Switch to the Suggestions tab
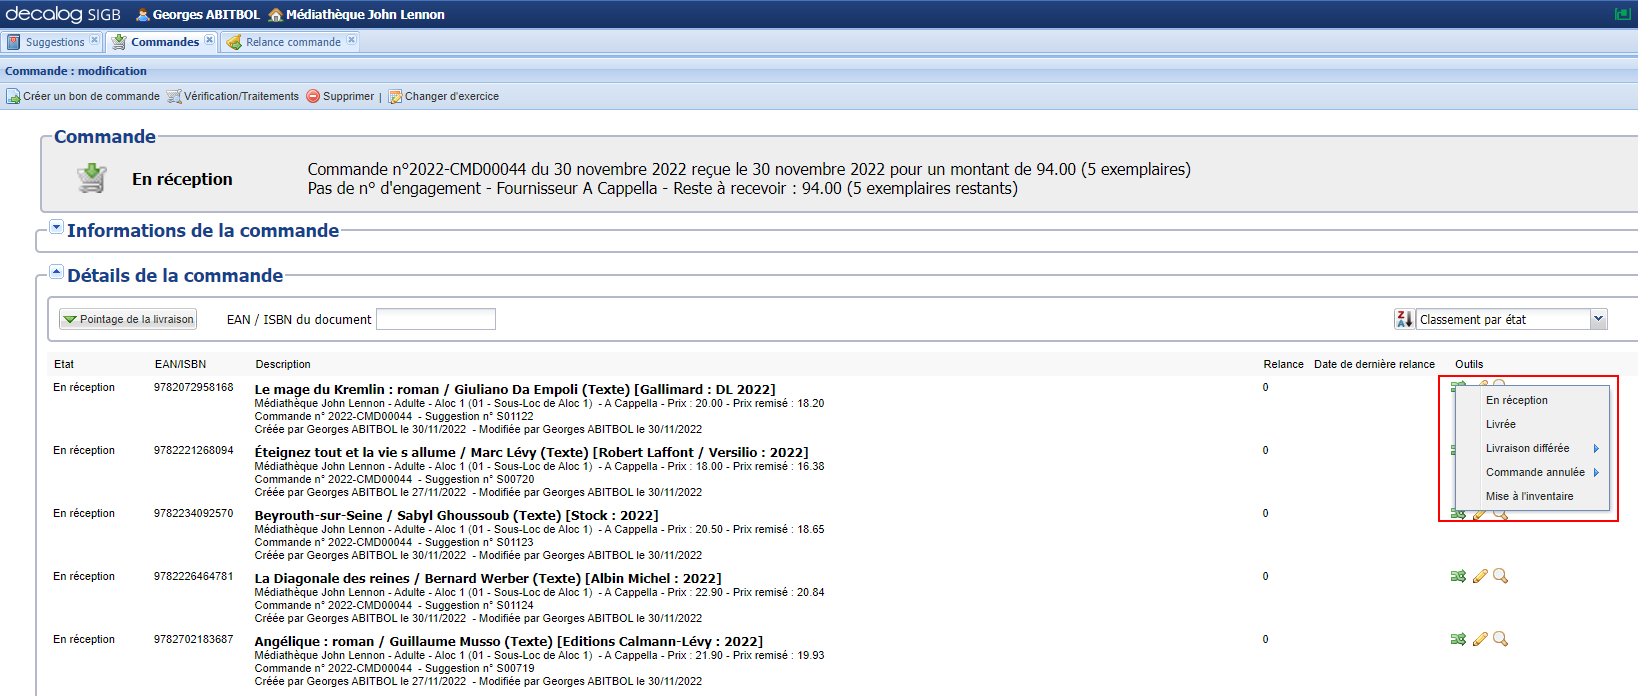The image size is (1638, 696). (55, 42)
